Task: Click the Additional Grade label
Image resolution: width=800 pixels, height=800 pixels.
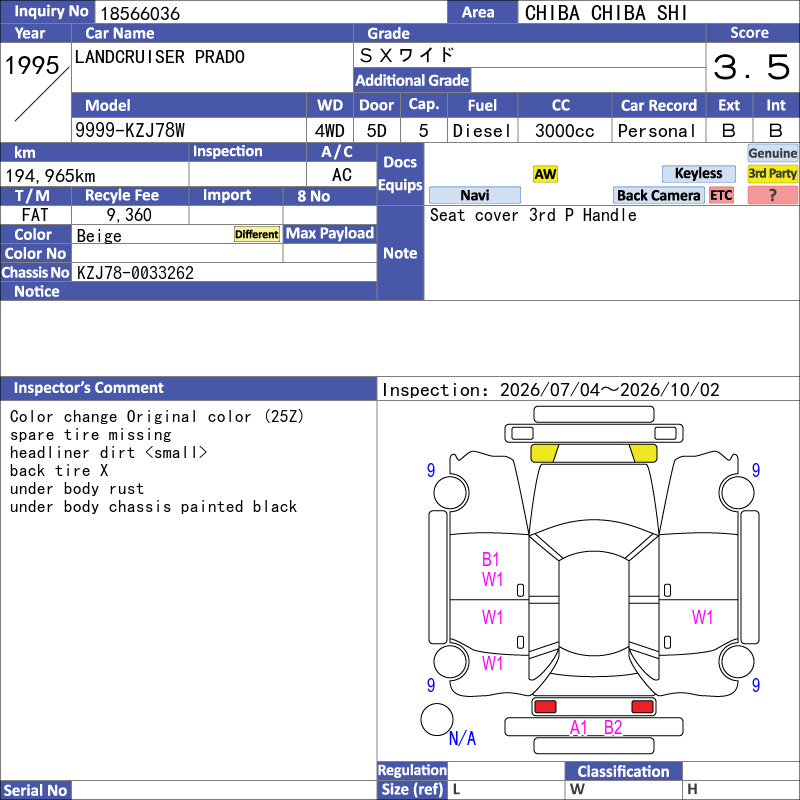Action: pos(412,80)
